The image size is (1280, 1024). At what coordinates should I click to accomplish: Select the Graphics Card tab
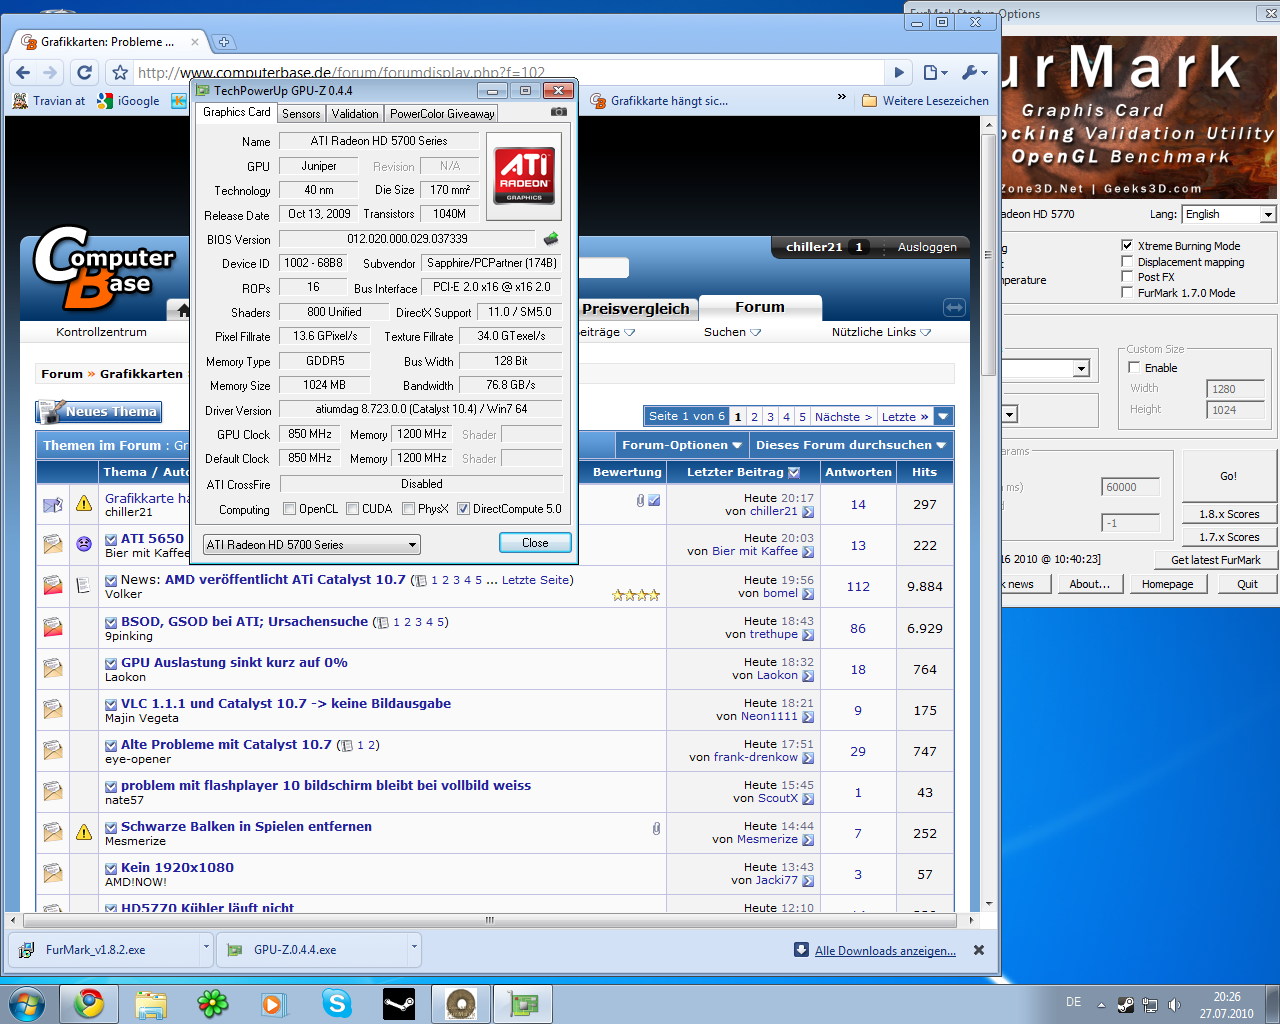[236, 112]
